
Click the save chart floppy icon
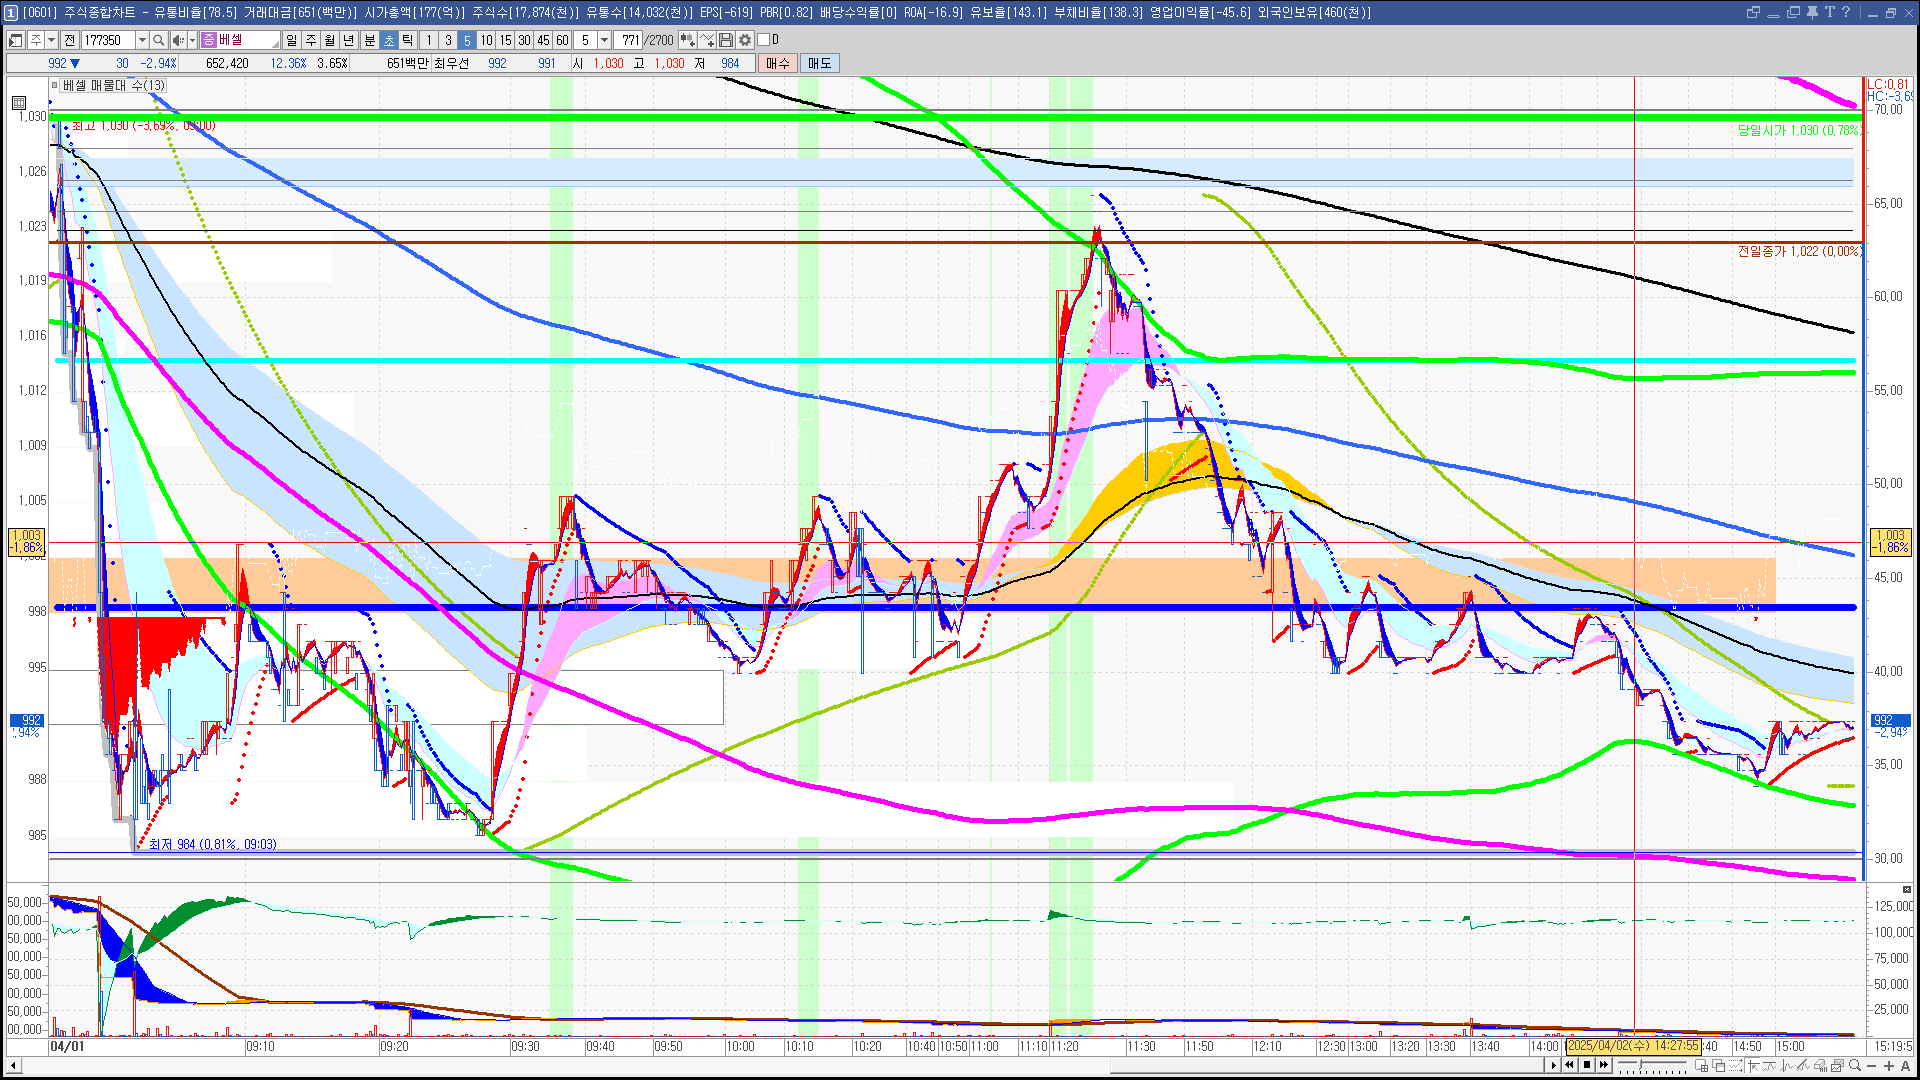tap(726, 40)
